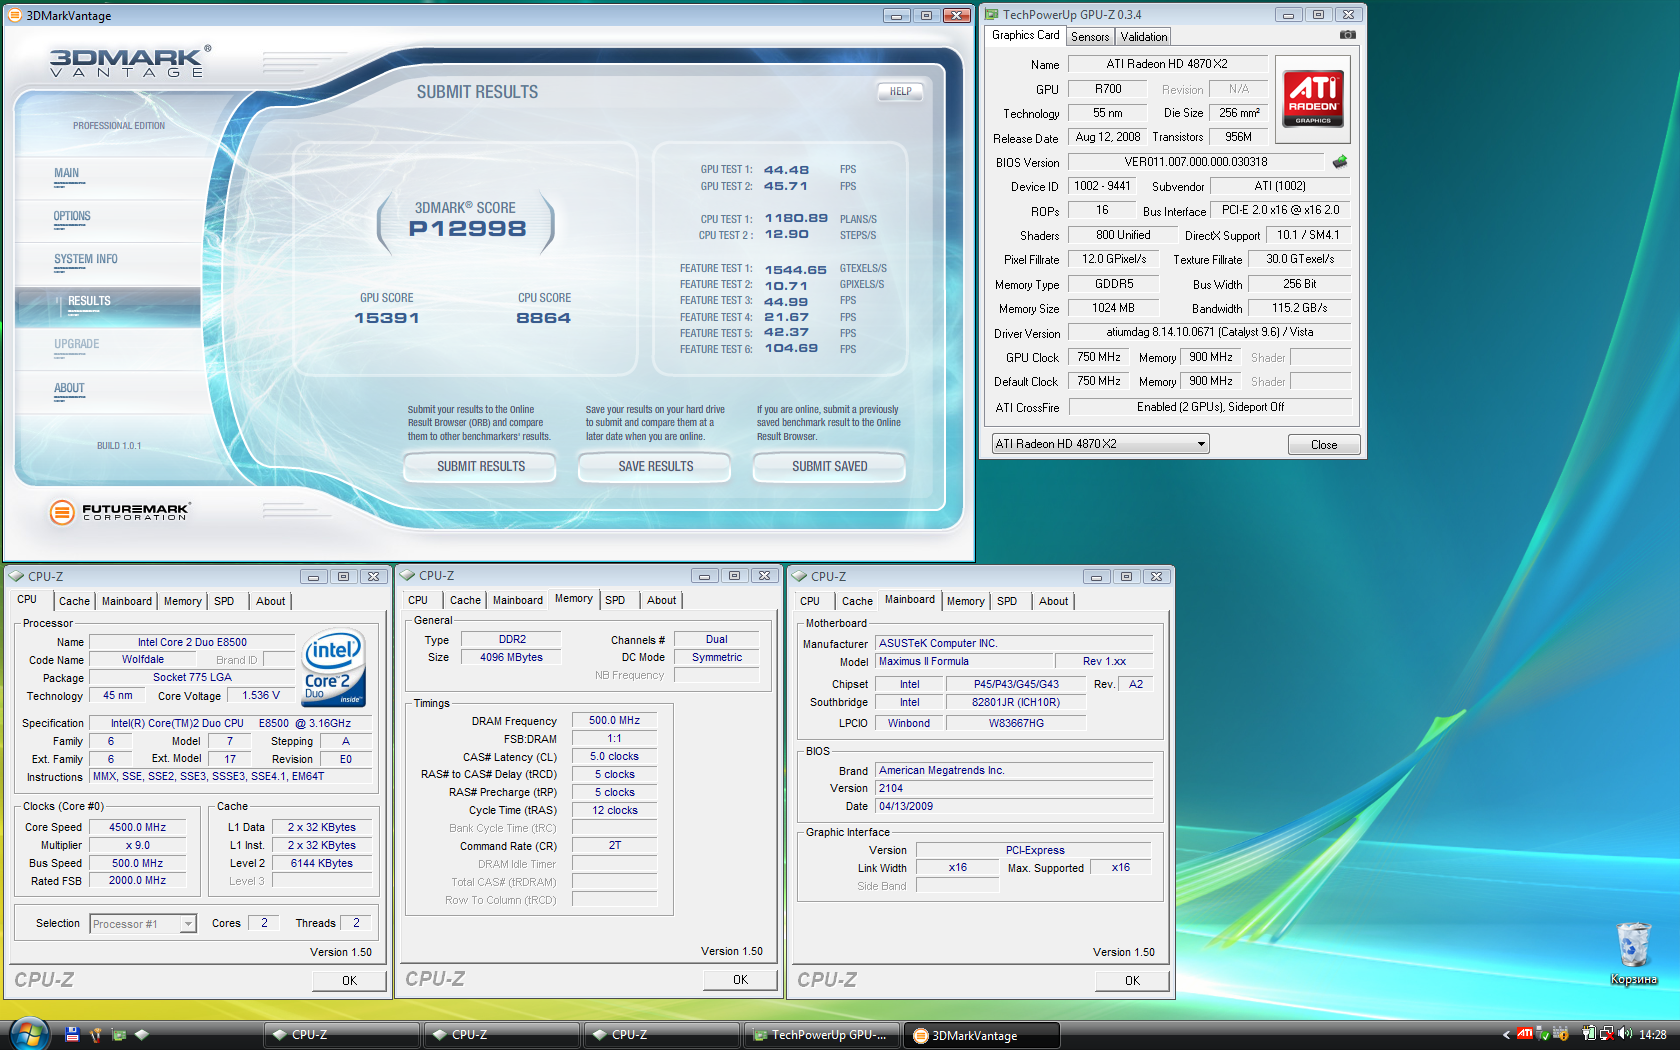Open the Processor #1 selection dropdown
Screen dimensions: 1680x1050
(x=142, y=924)
